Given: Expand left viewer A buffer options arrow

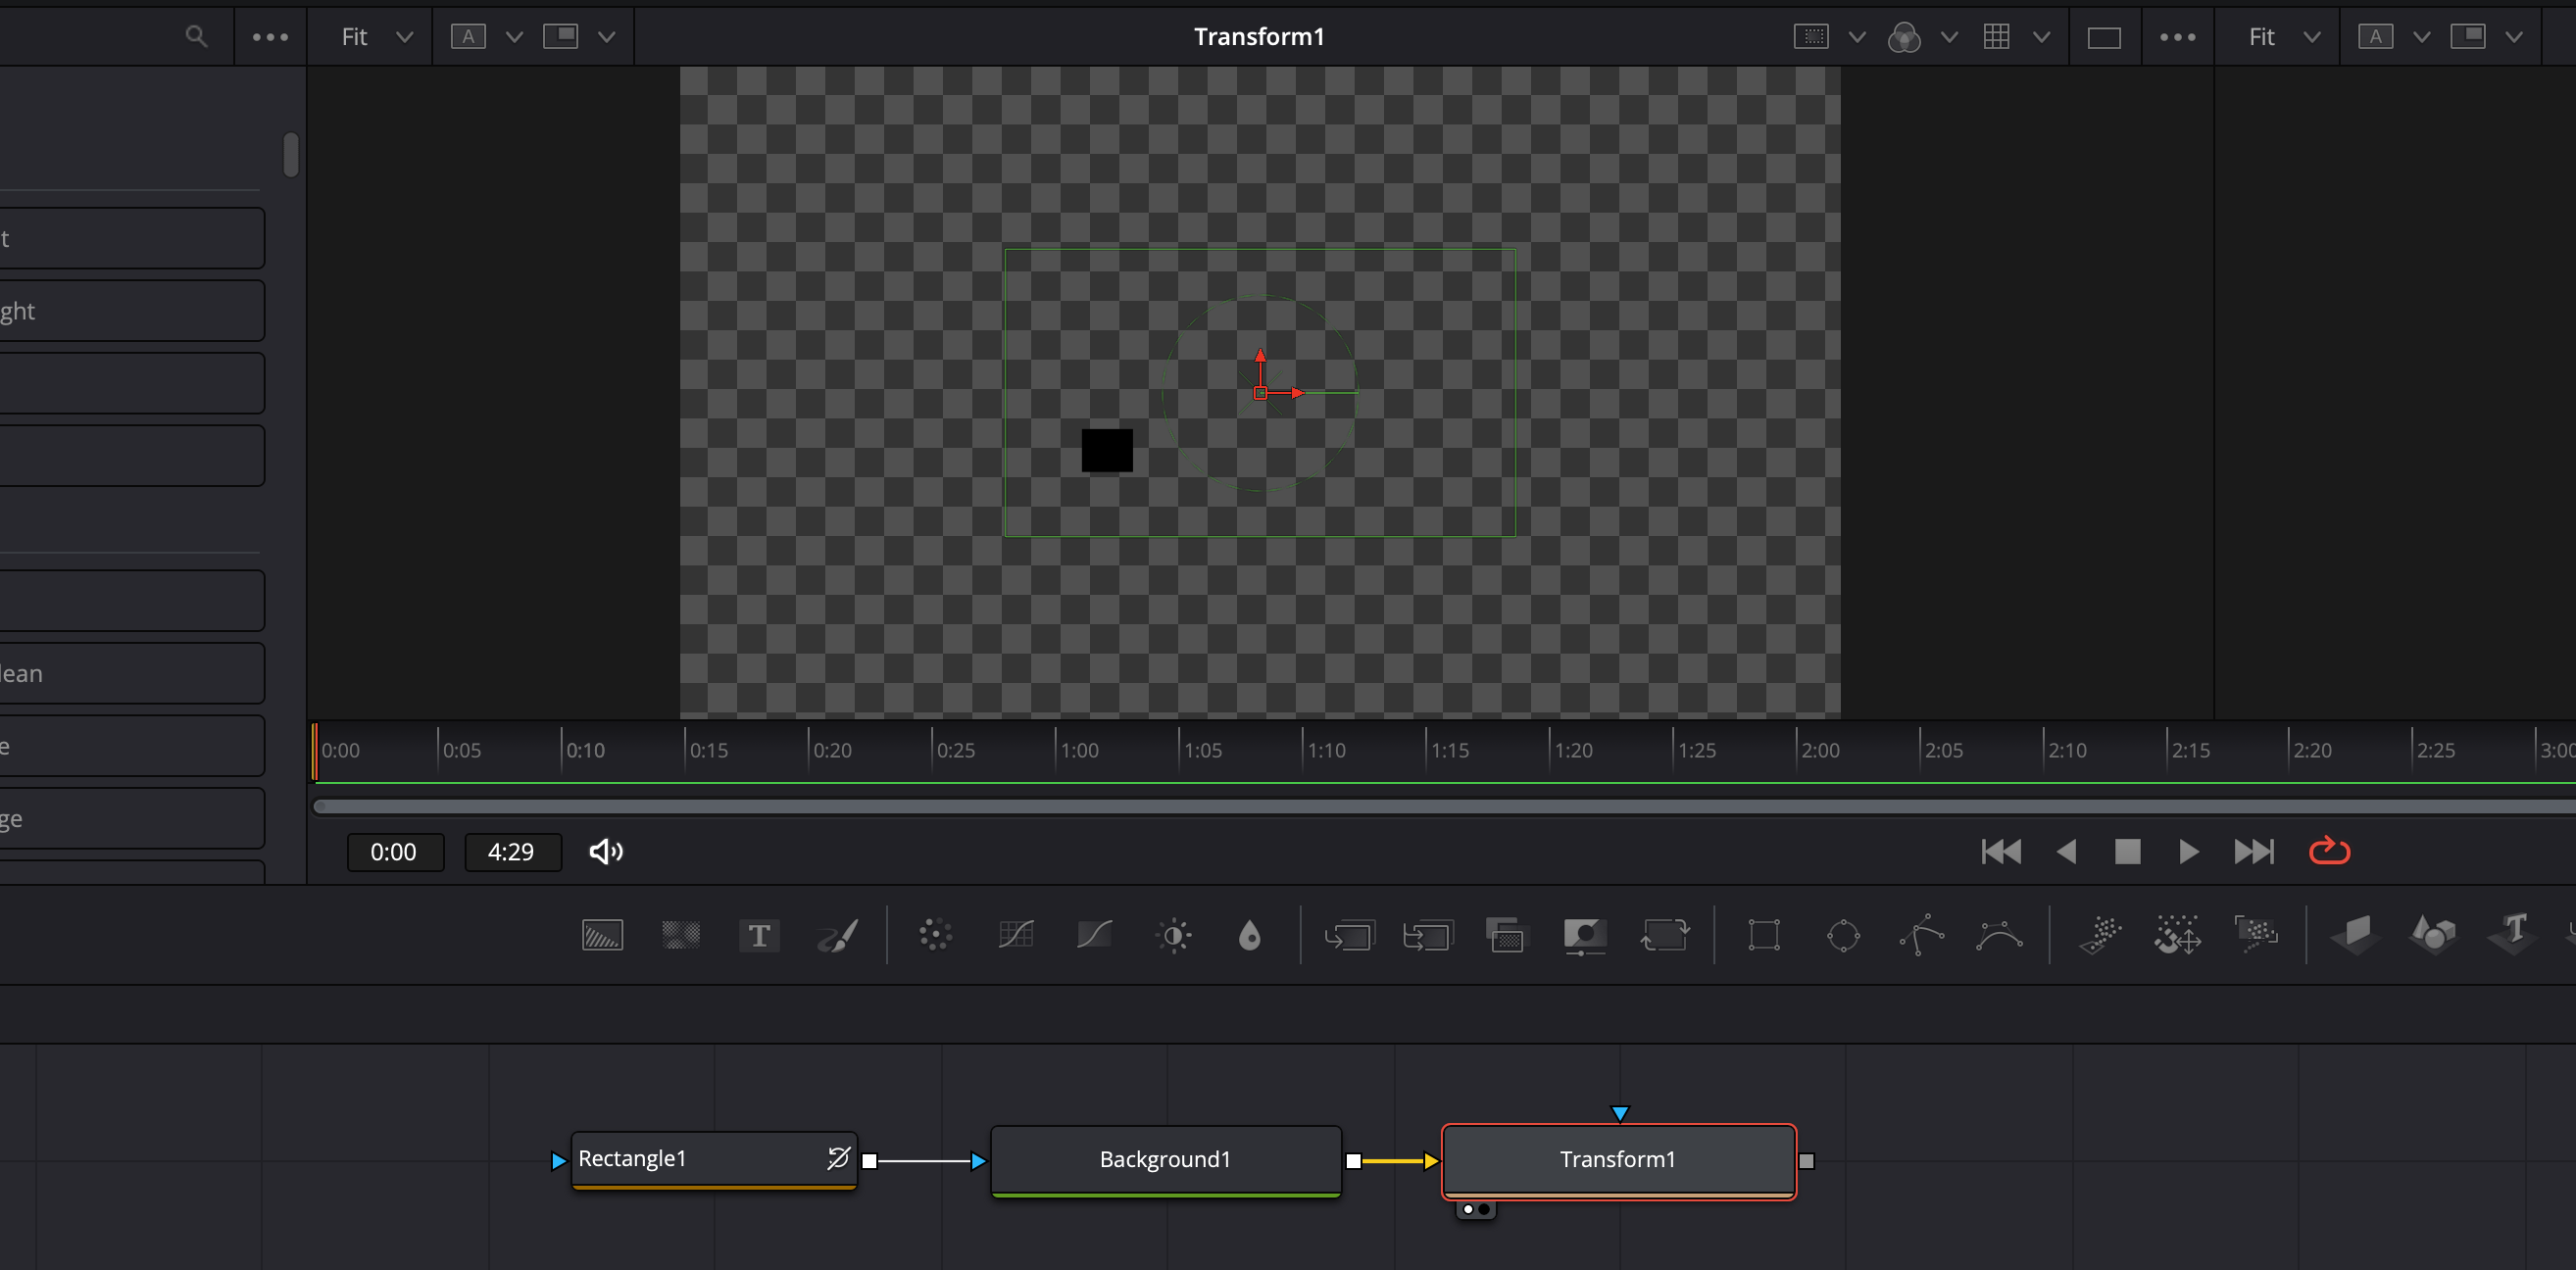Looking at the screenshot, I should pos(514,37).
